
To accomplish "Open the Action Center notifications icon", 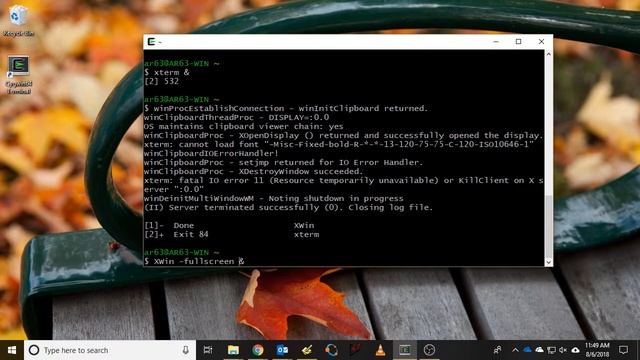I will tap(623, 350).
